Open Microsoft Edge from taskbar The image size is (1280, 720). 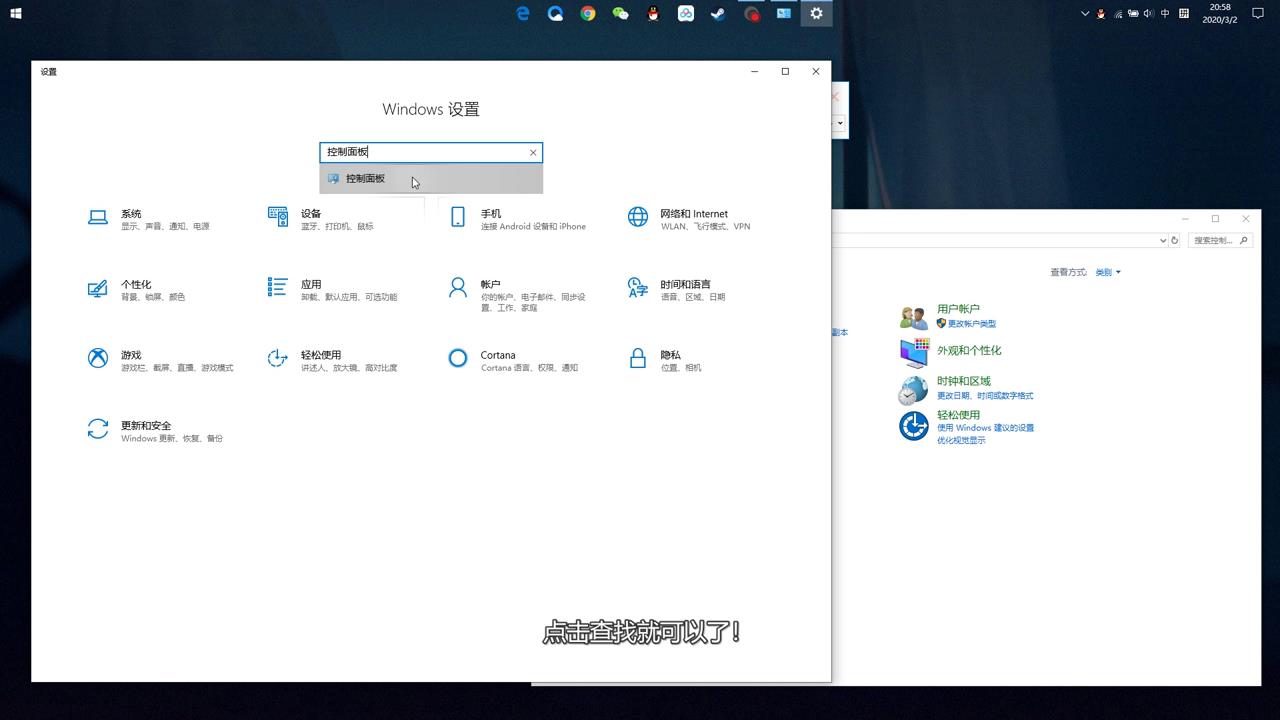[523, 13]
